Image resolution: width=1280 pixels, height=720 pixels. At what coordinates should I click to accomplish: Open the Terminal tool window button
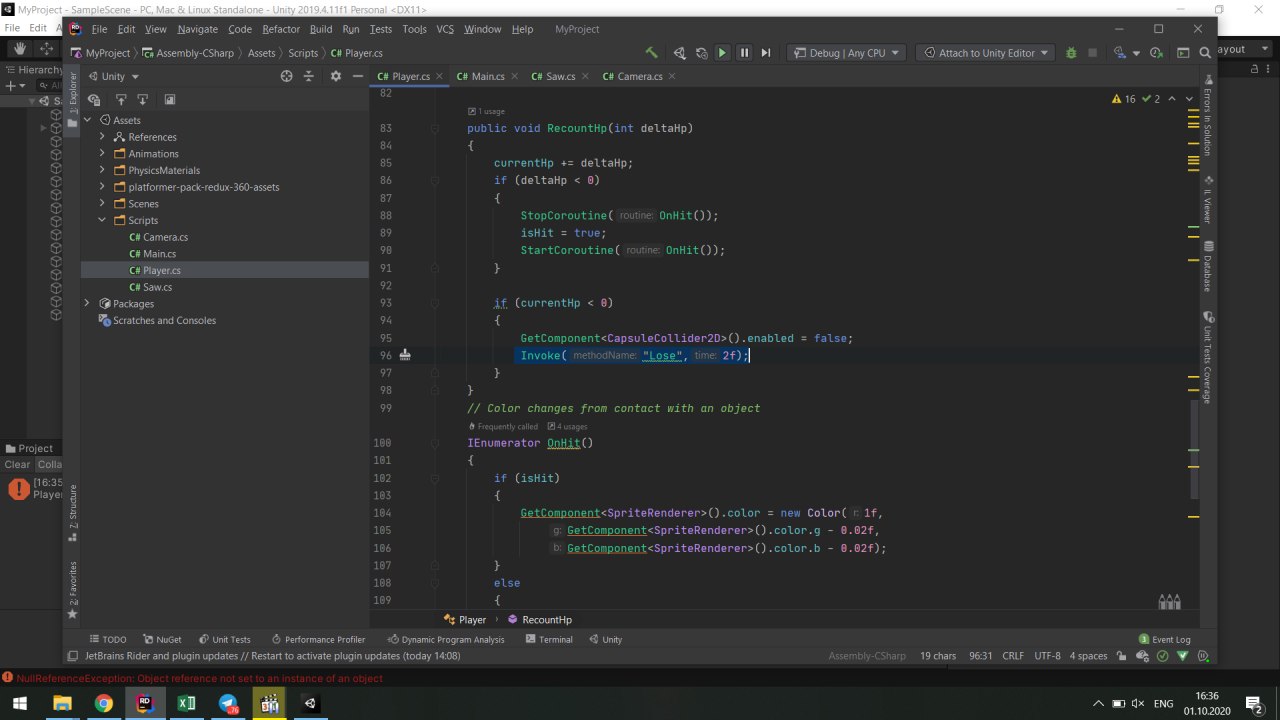[x=549, y=639]
